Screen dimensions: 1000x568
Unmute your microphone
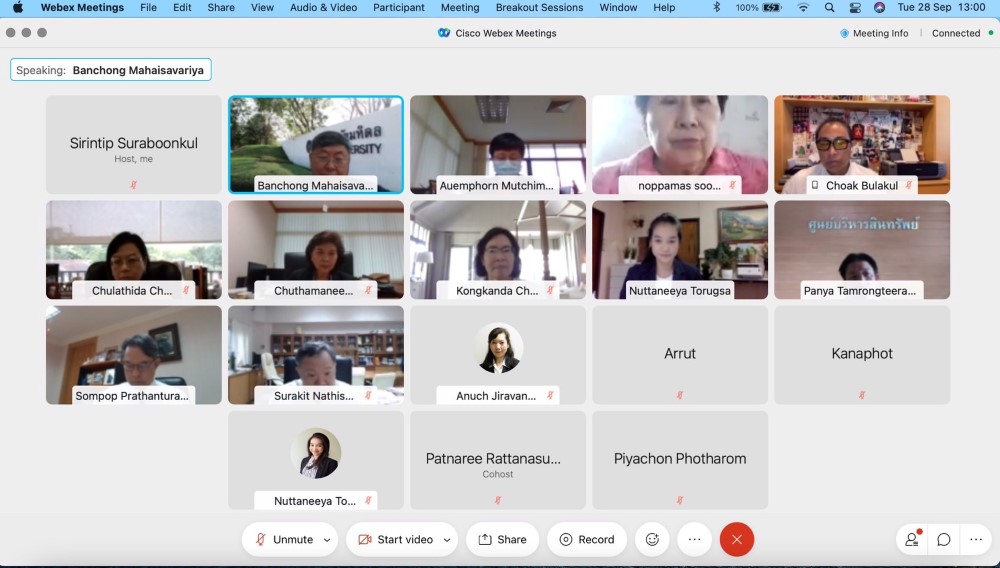click(x=284, y=539)
